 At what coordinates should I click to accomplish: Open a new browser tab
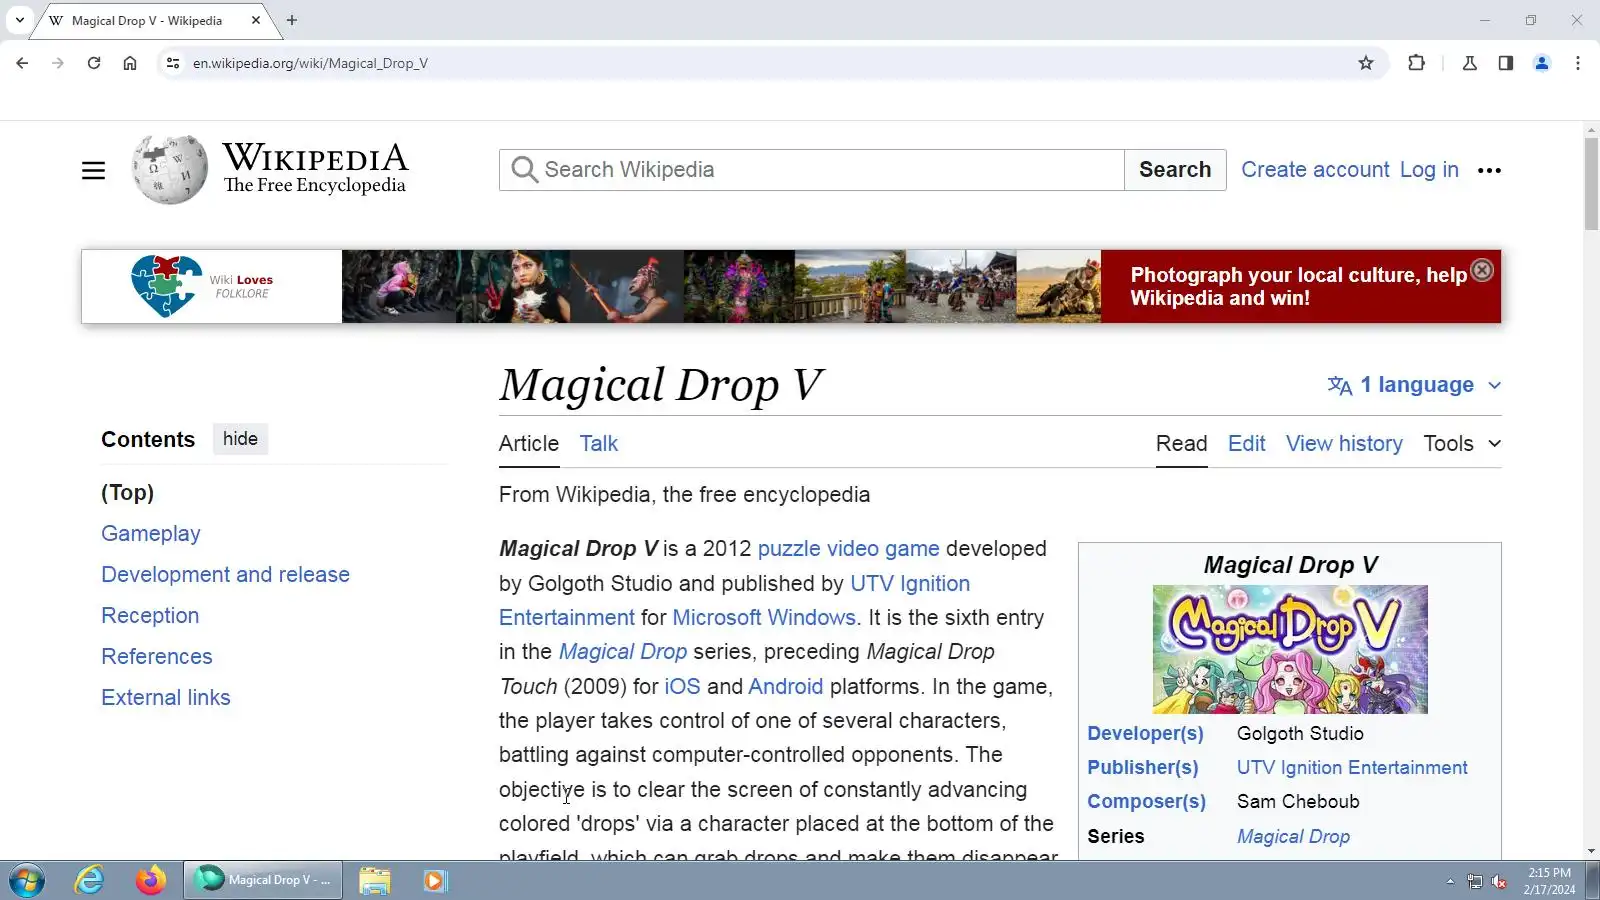(292, 20)
